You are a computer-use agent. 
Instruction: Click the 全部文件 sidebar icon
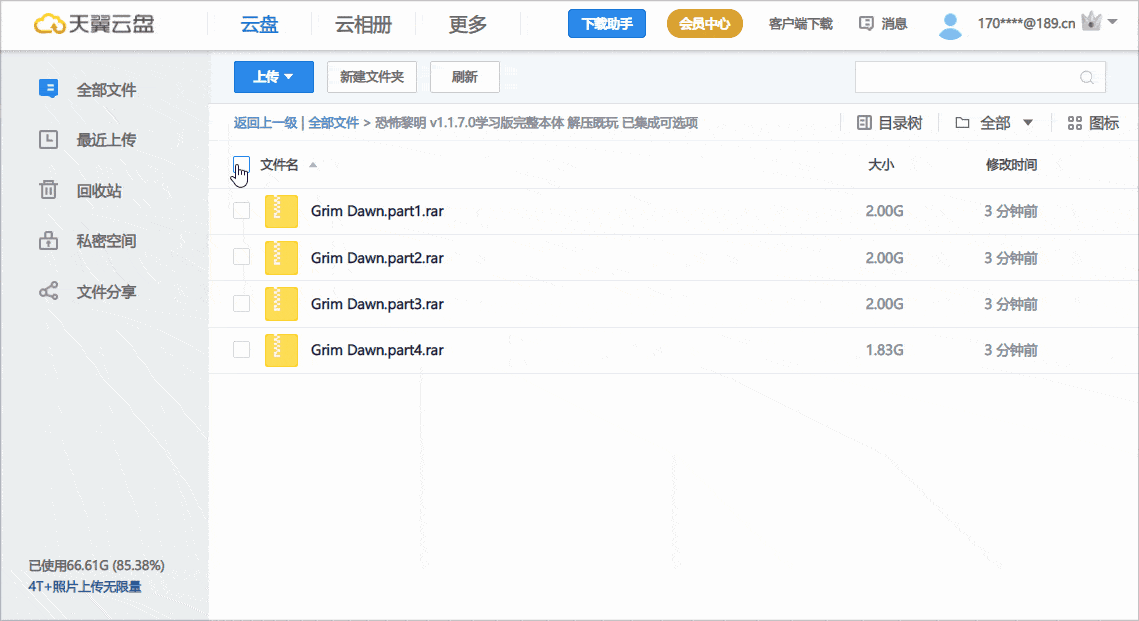[x=48, y=89]
